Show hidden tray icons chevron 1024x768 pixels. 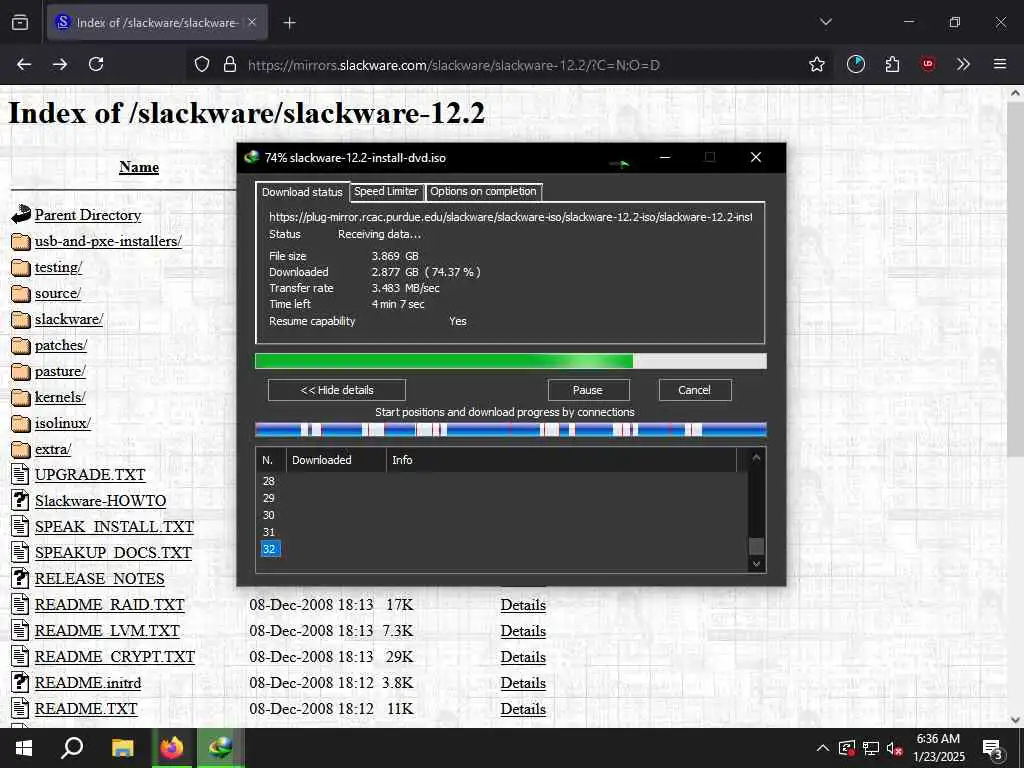pos(823,748)
